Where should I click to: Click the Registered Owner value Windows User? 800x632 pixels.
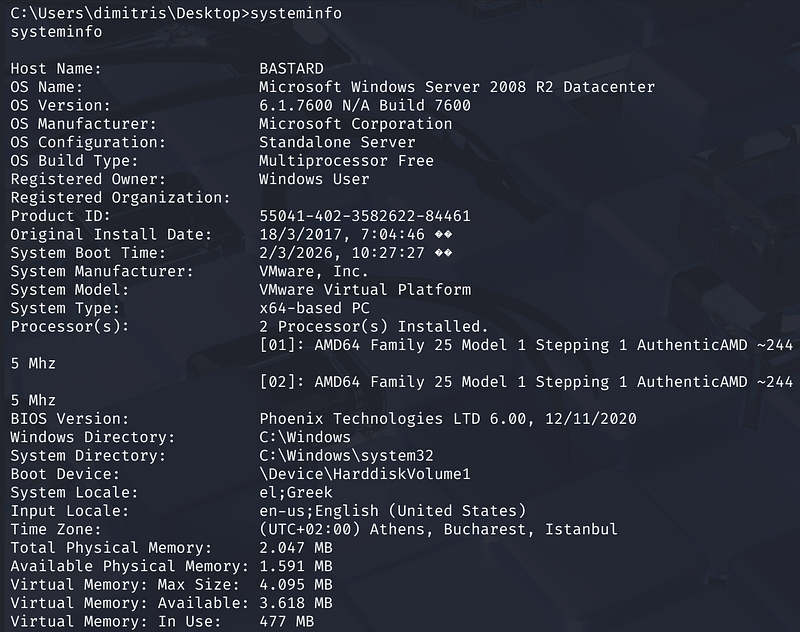(x=314, y=179)
